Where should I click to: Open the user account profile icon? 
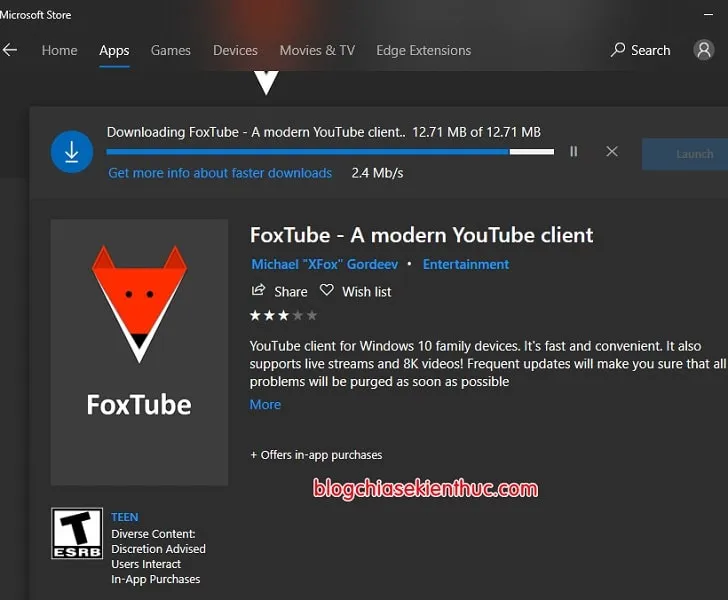click(x=704, y=50)
